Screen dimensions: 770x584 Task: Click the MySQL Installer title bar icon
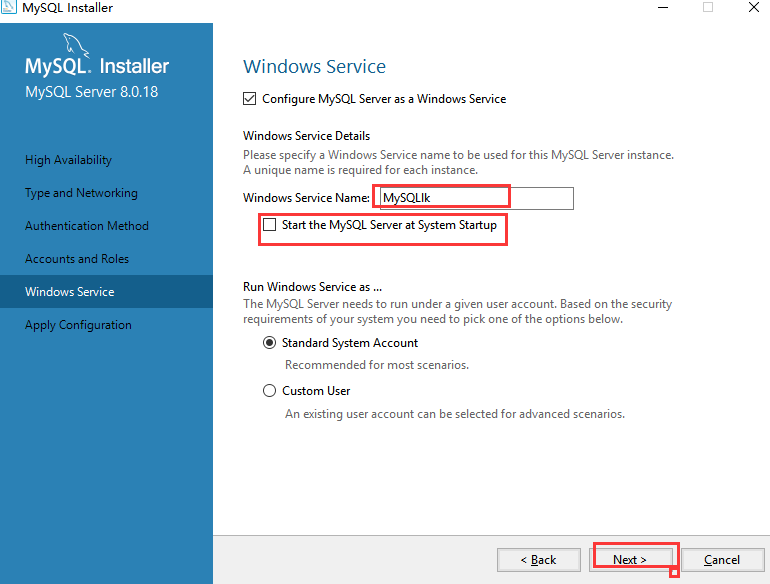tap(8, 6)
